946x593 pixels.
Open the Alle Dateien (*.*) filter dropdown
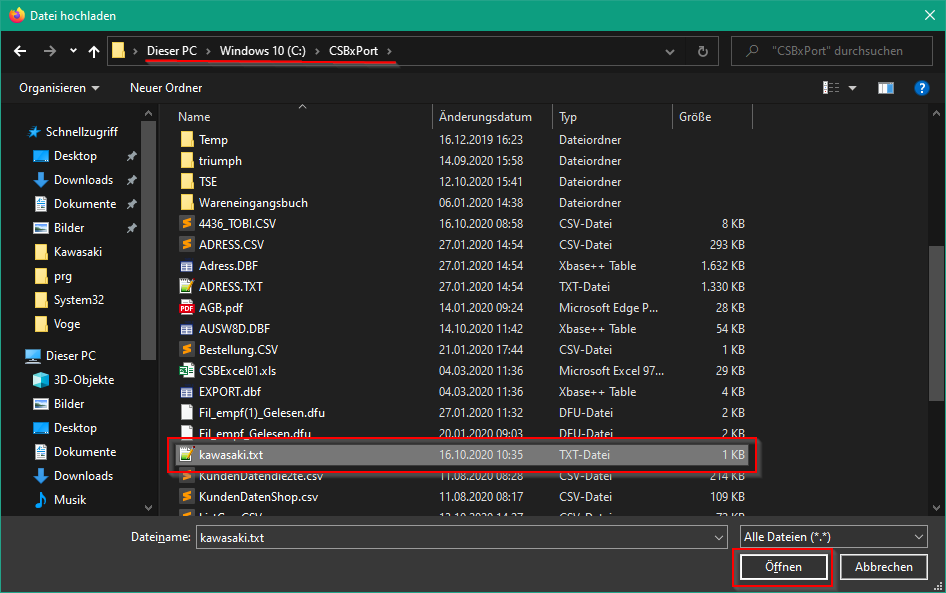(833, 537)
